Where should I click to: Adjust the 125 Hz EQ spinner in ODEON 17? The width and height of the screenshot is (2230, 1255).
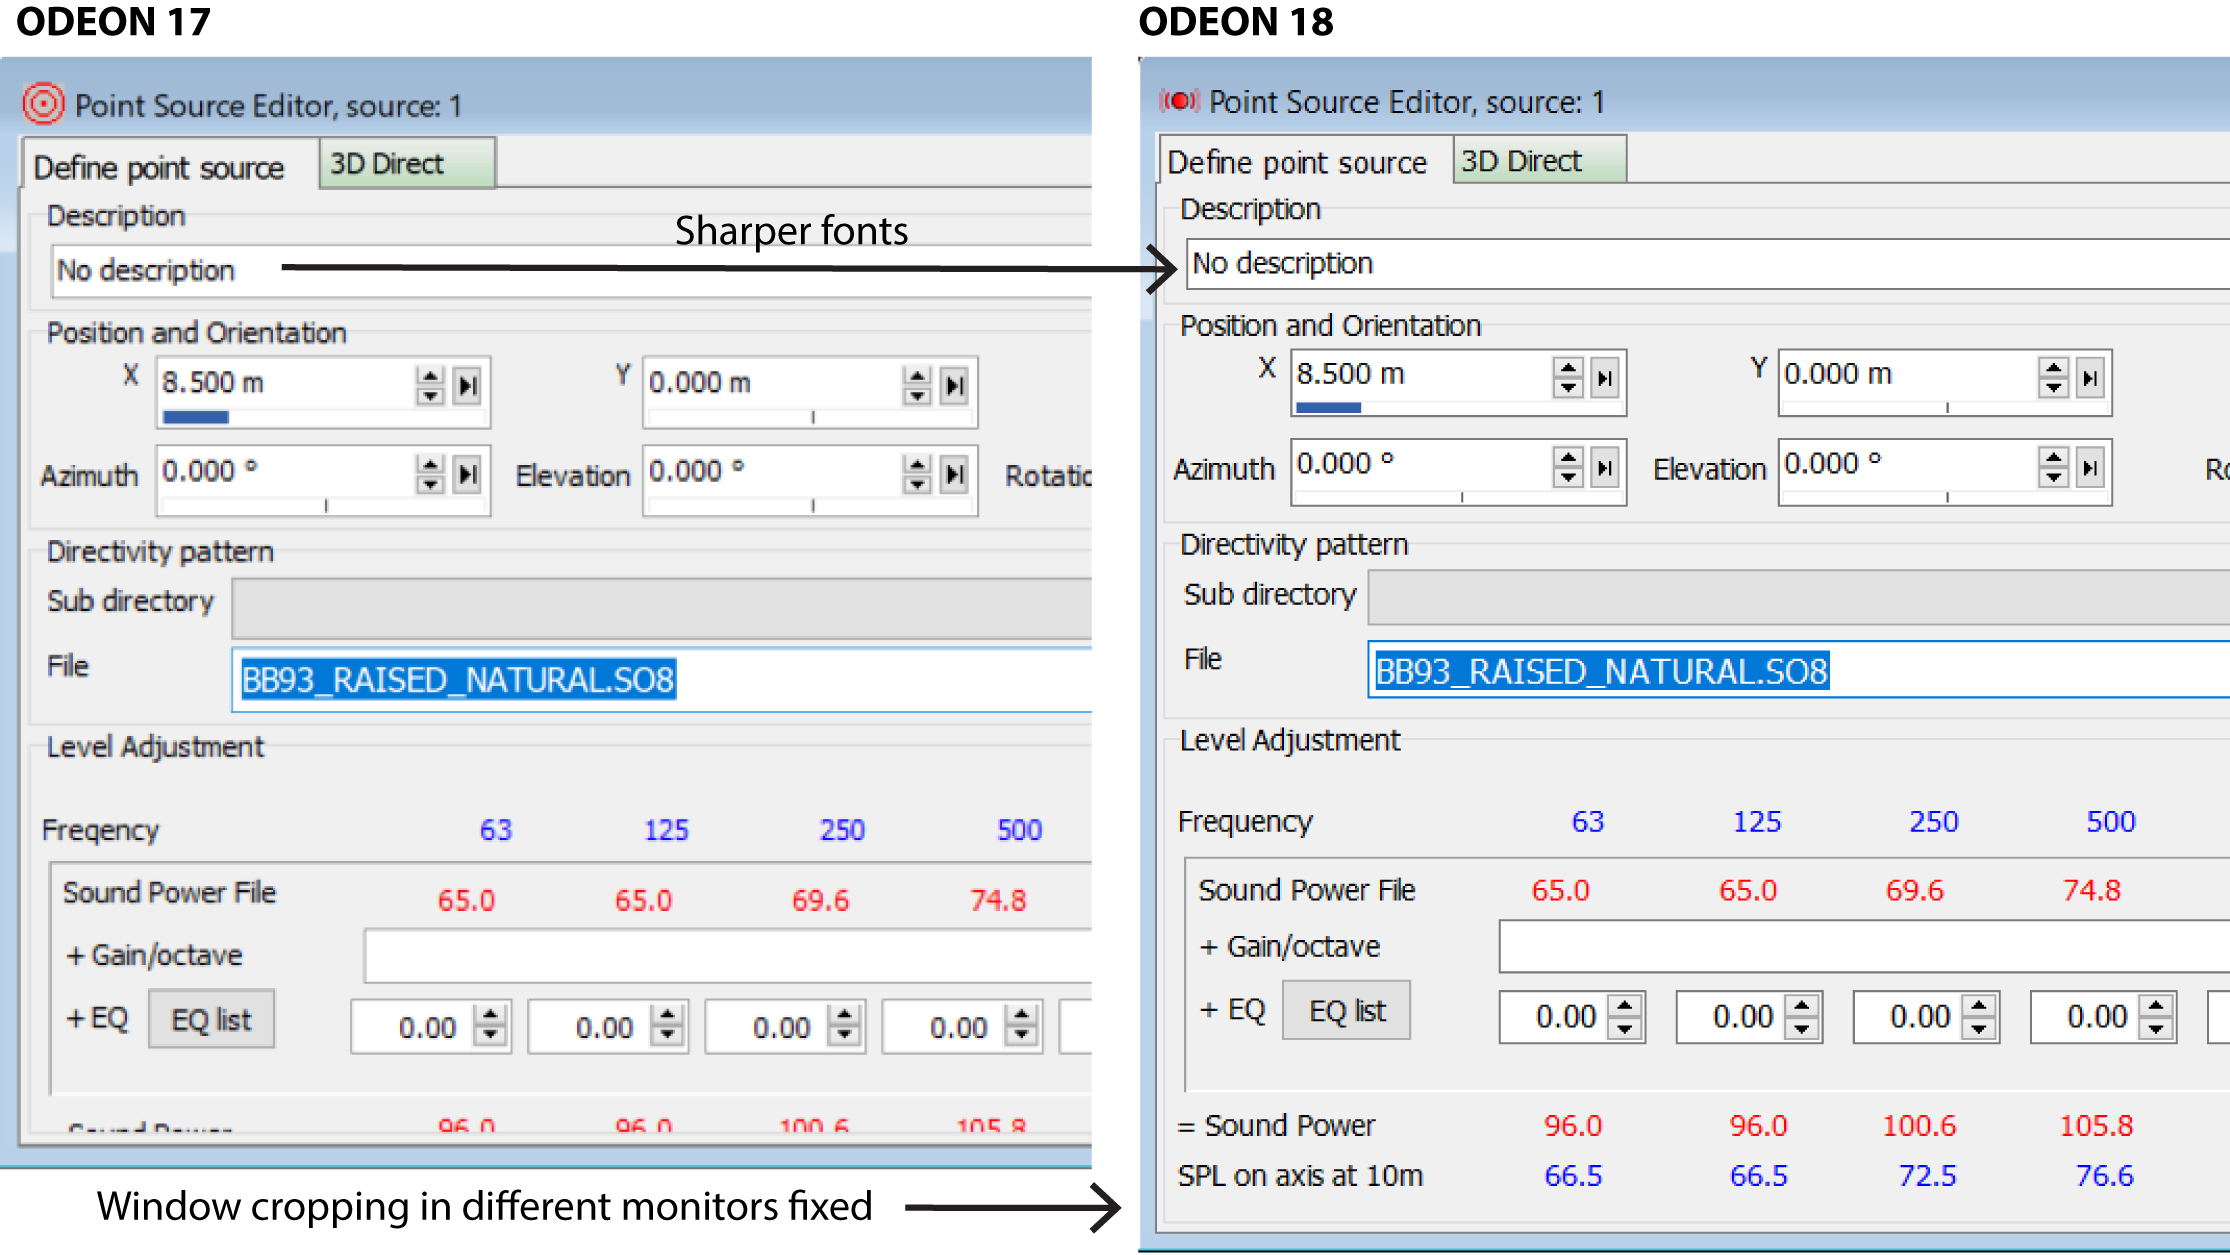coord(667,1026)
